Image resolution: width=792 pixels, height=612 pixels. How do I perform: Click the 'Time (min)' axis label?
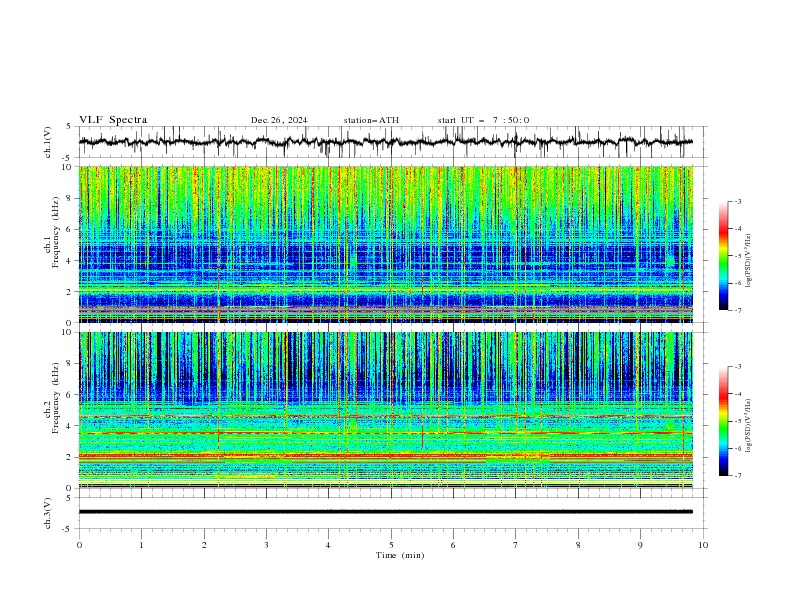[400, 555]
